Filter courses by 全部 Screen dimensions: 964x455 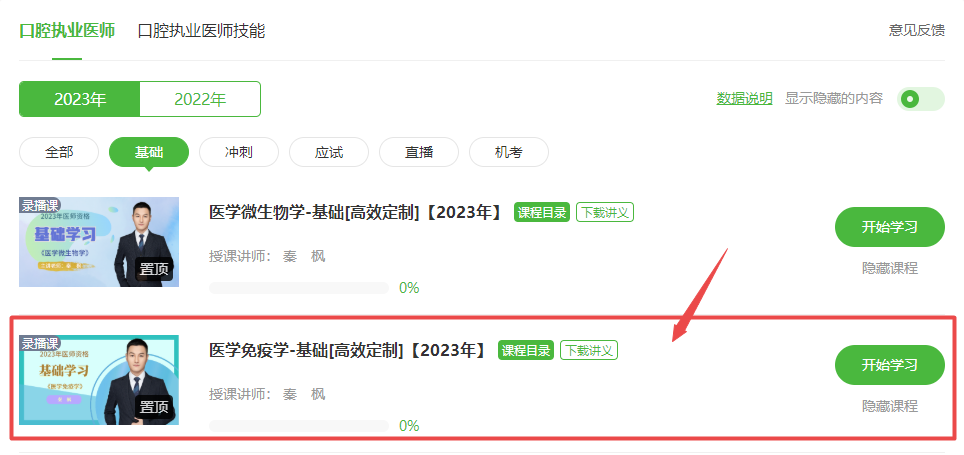pos(59,152)
